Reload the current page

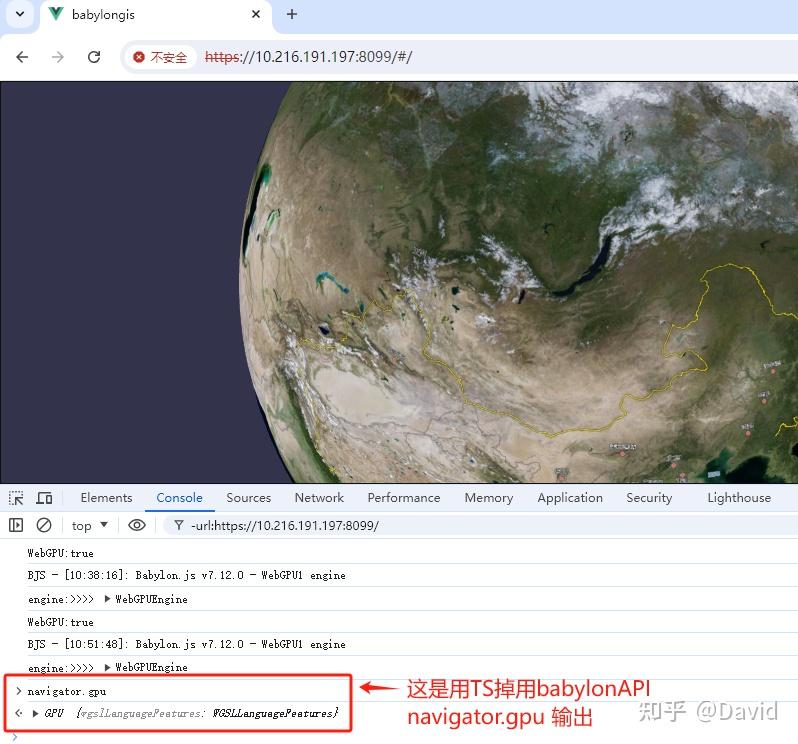coord(94,57)
